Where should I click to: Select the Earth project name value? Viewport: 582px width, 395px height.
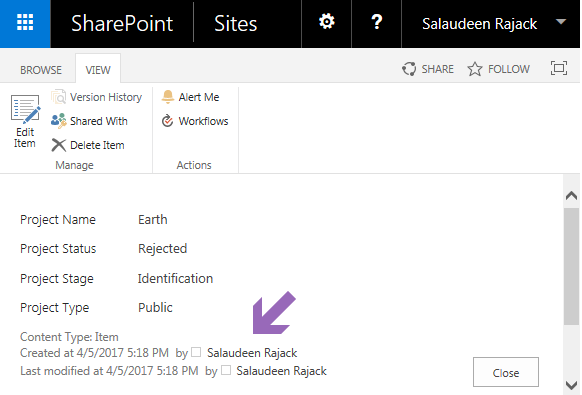(153, 219)
